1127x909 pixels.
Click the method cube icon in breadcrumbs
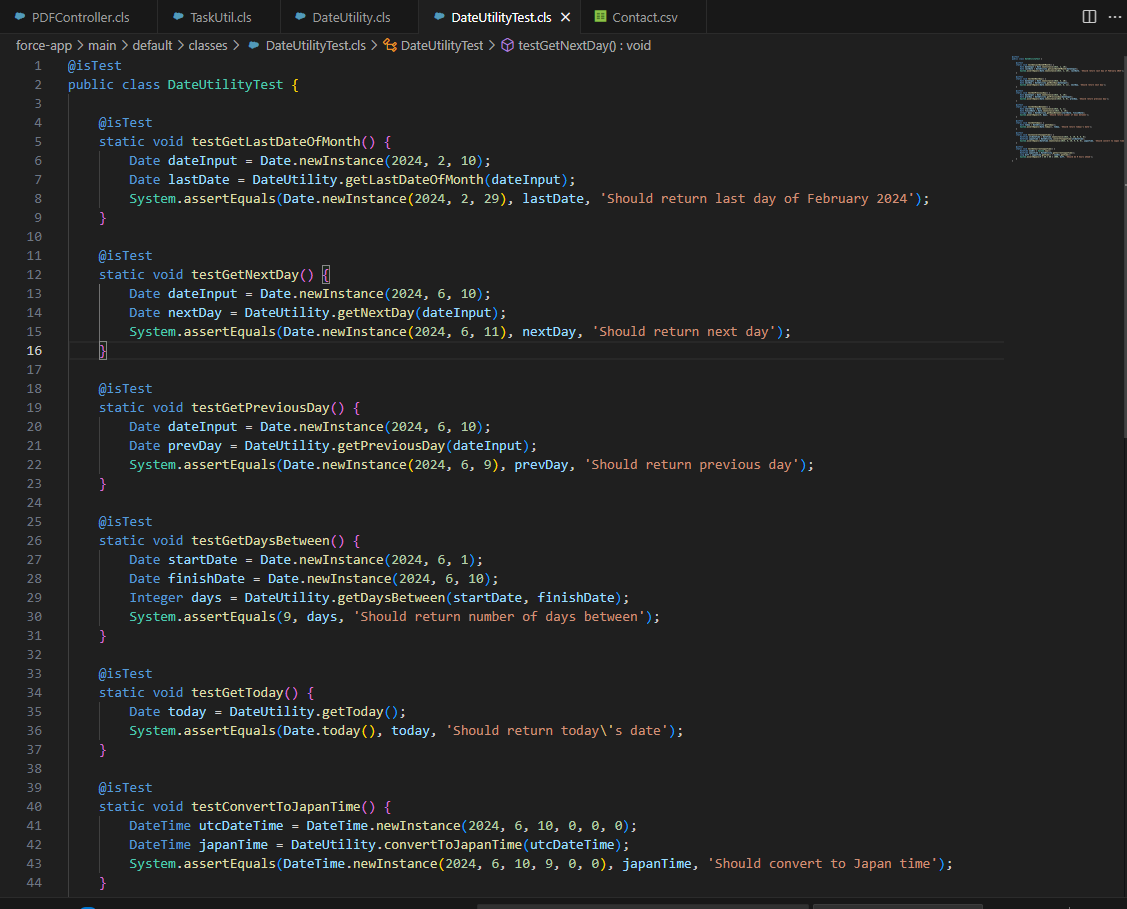click(x=507, y=45)
